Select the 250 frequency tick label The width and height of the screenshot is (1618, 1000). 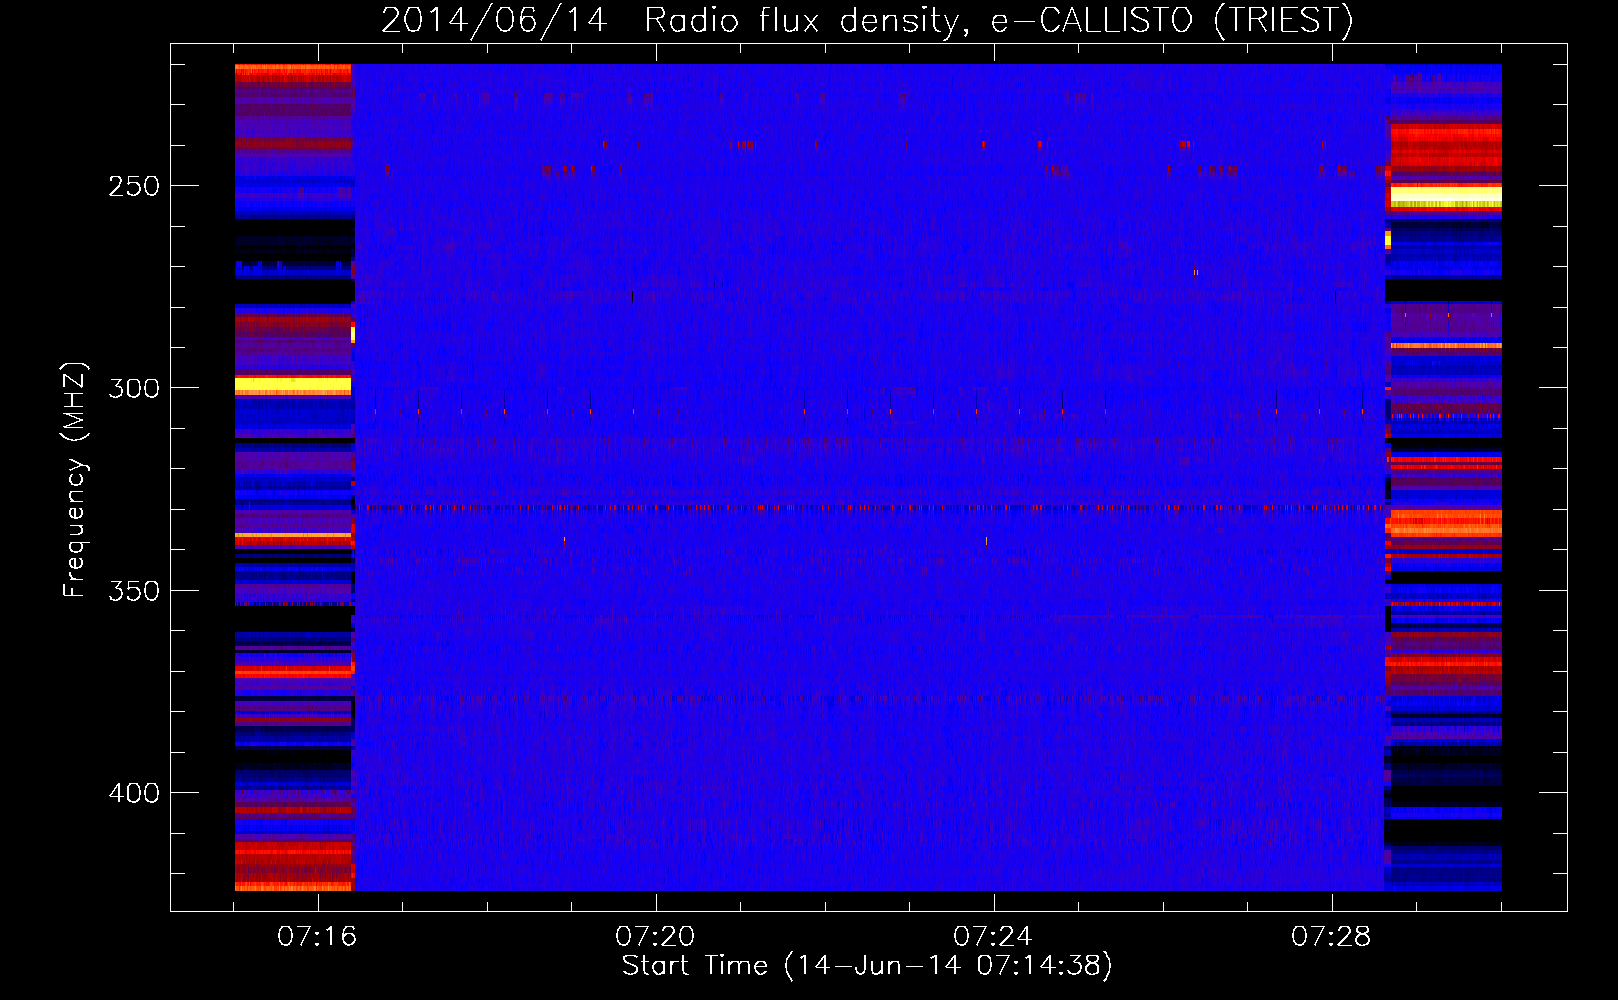[x=134, y=186]
